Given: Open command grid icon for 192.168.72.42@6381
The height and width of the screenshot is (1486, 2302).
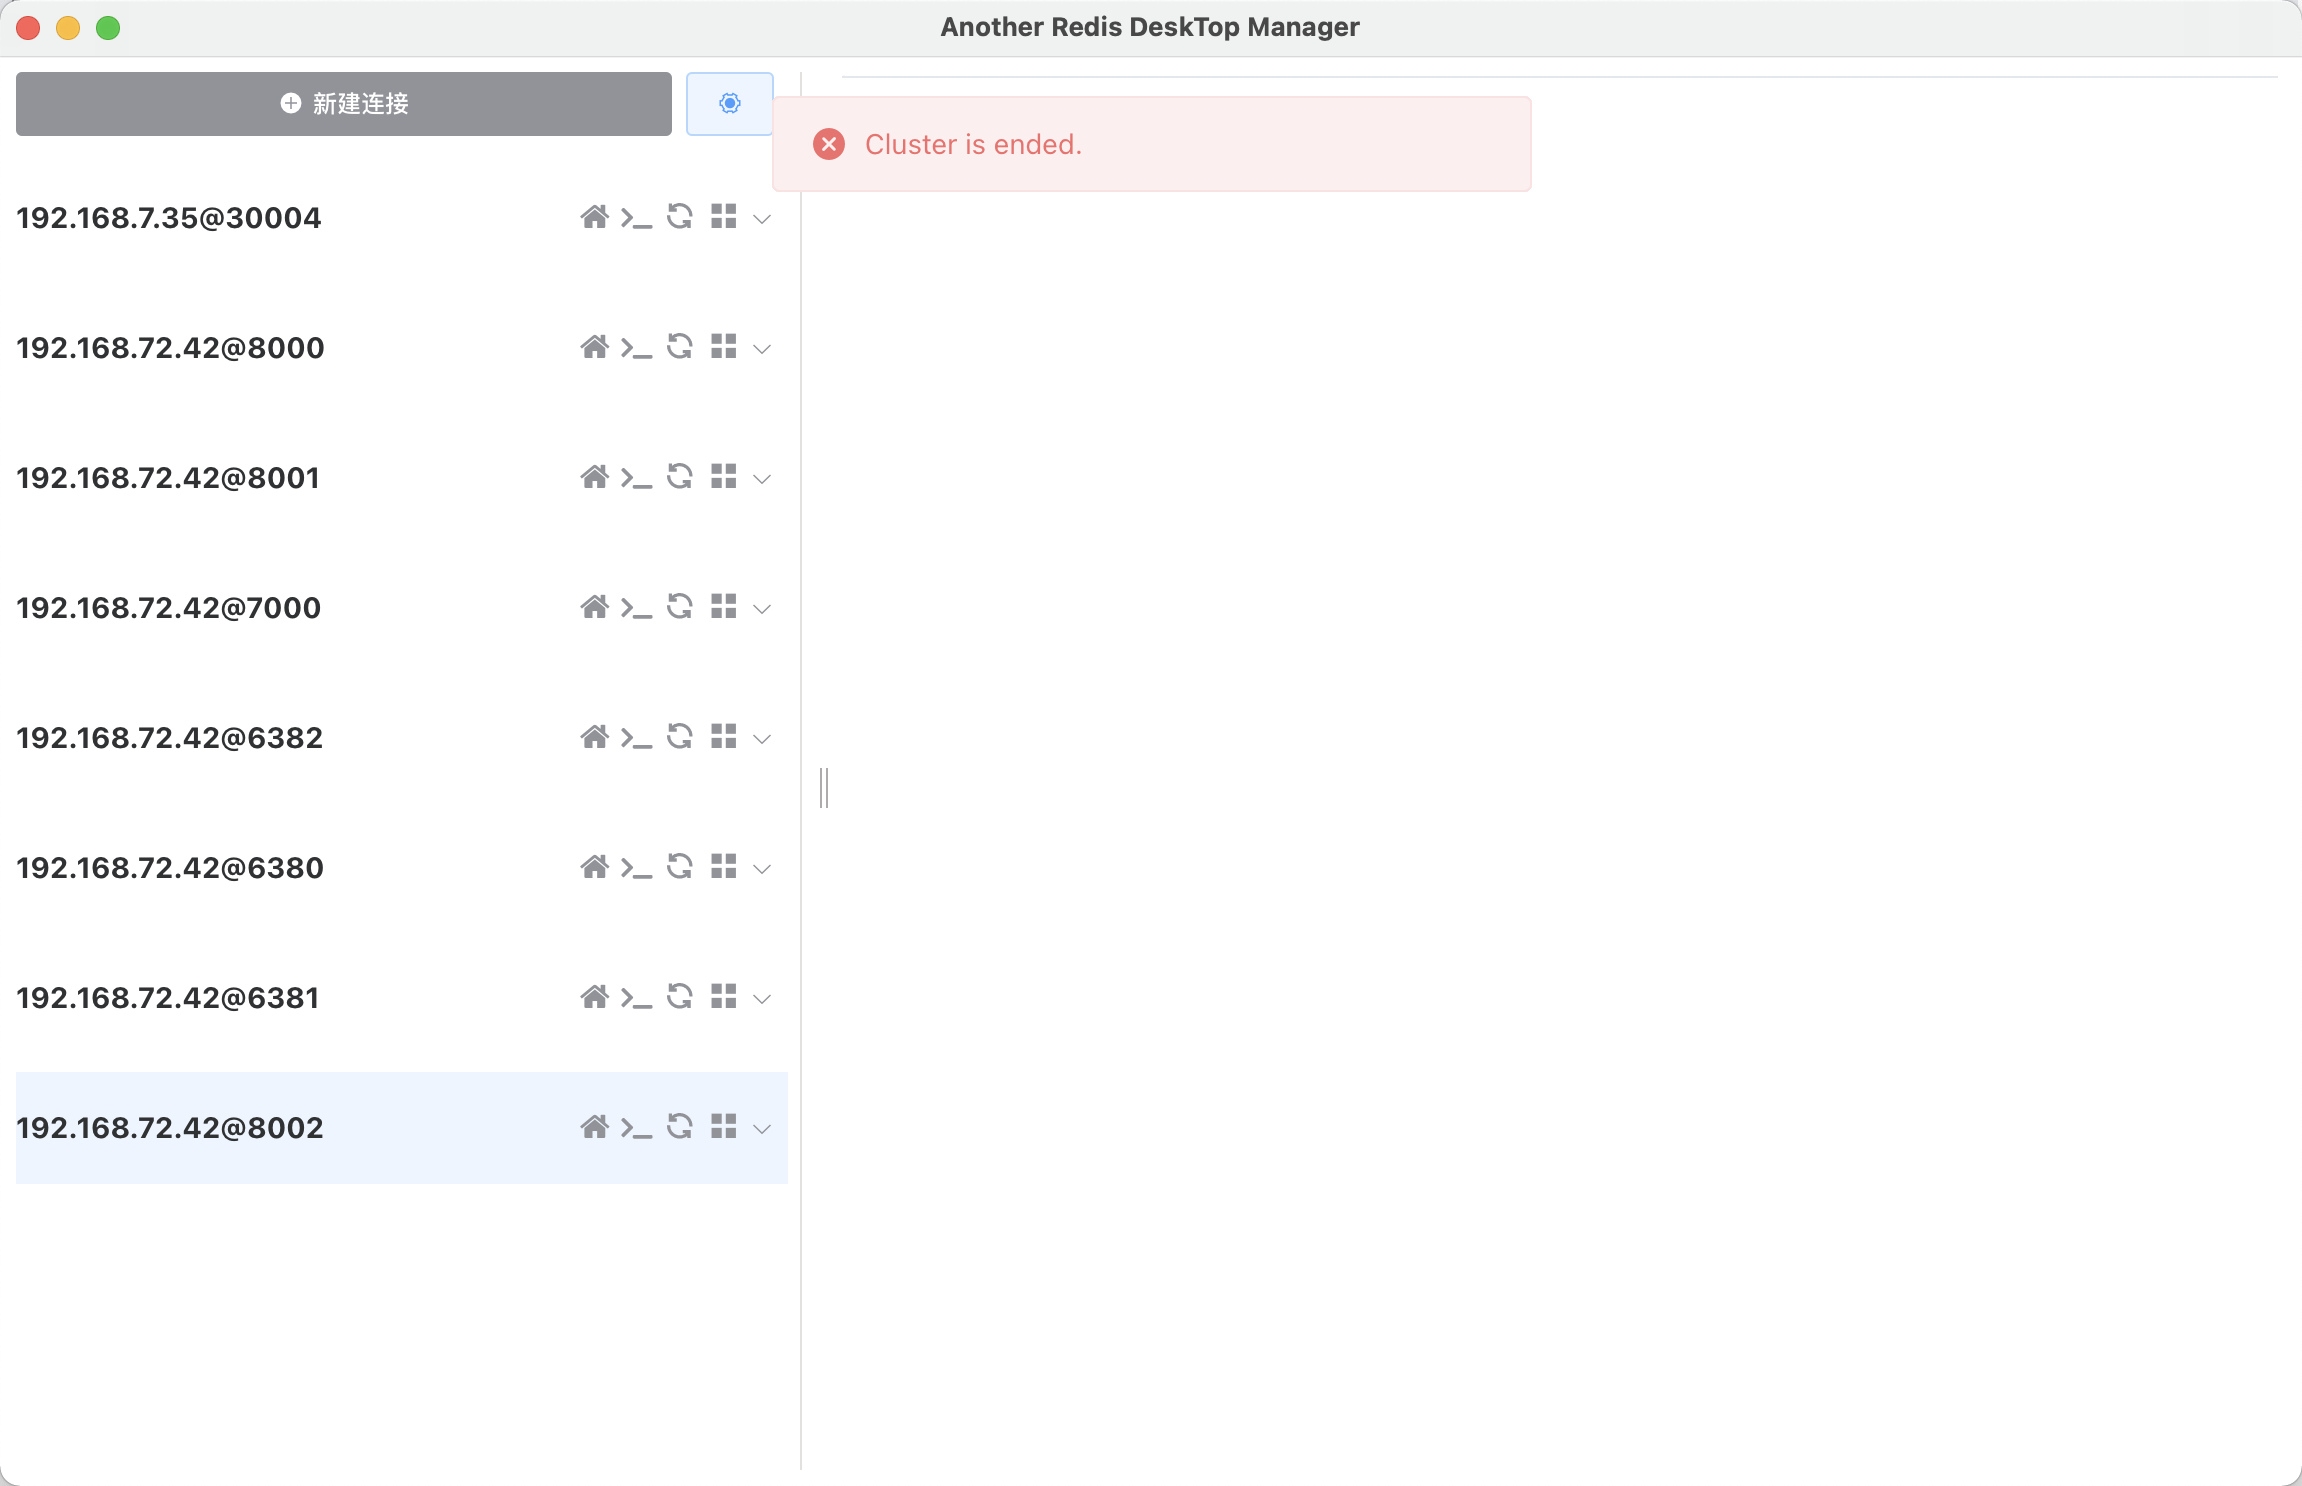Looking at the screenshot, I should [x=724, y=997].
